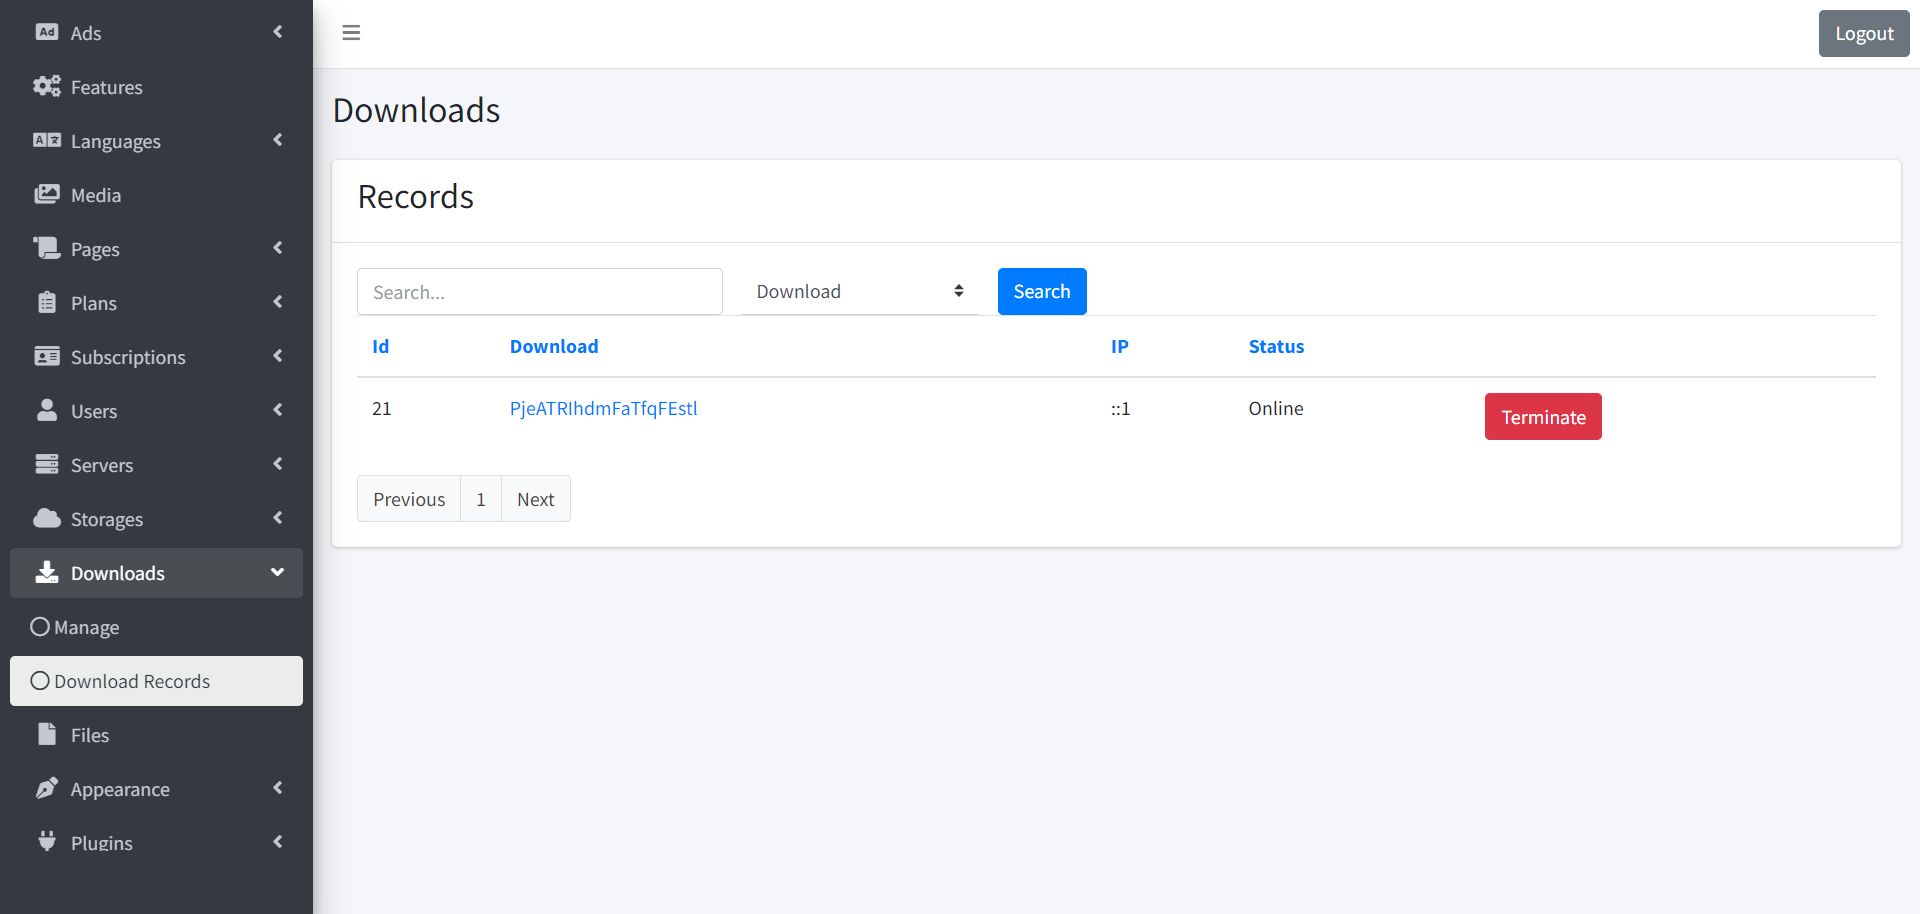1920x914 pixels.
Task: Click the Plugins plug icon
Action: tap(47, 841)
